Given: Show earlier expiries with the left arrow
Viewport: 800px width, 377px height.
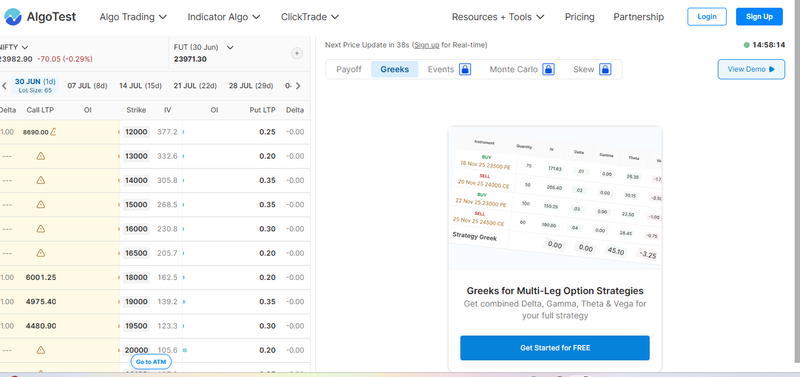Looking at the screenshot, I should (x=5, y=86).
